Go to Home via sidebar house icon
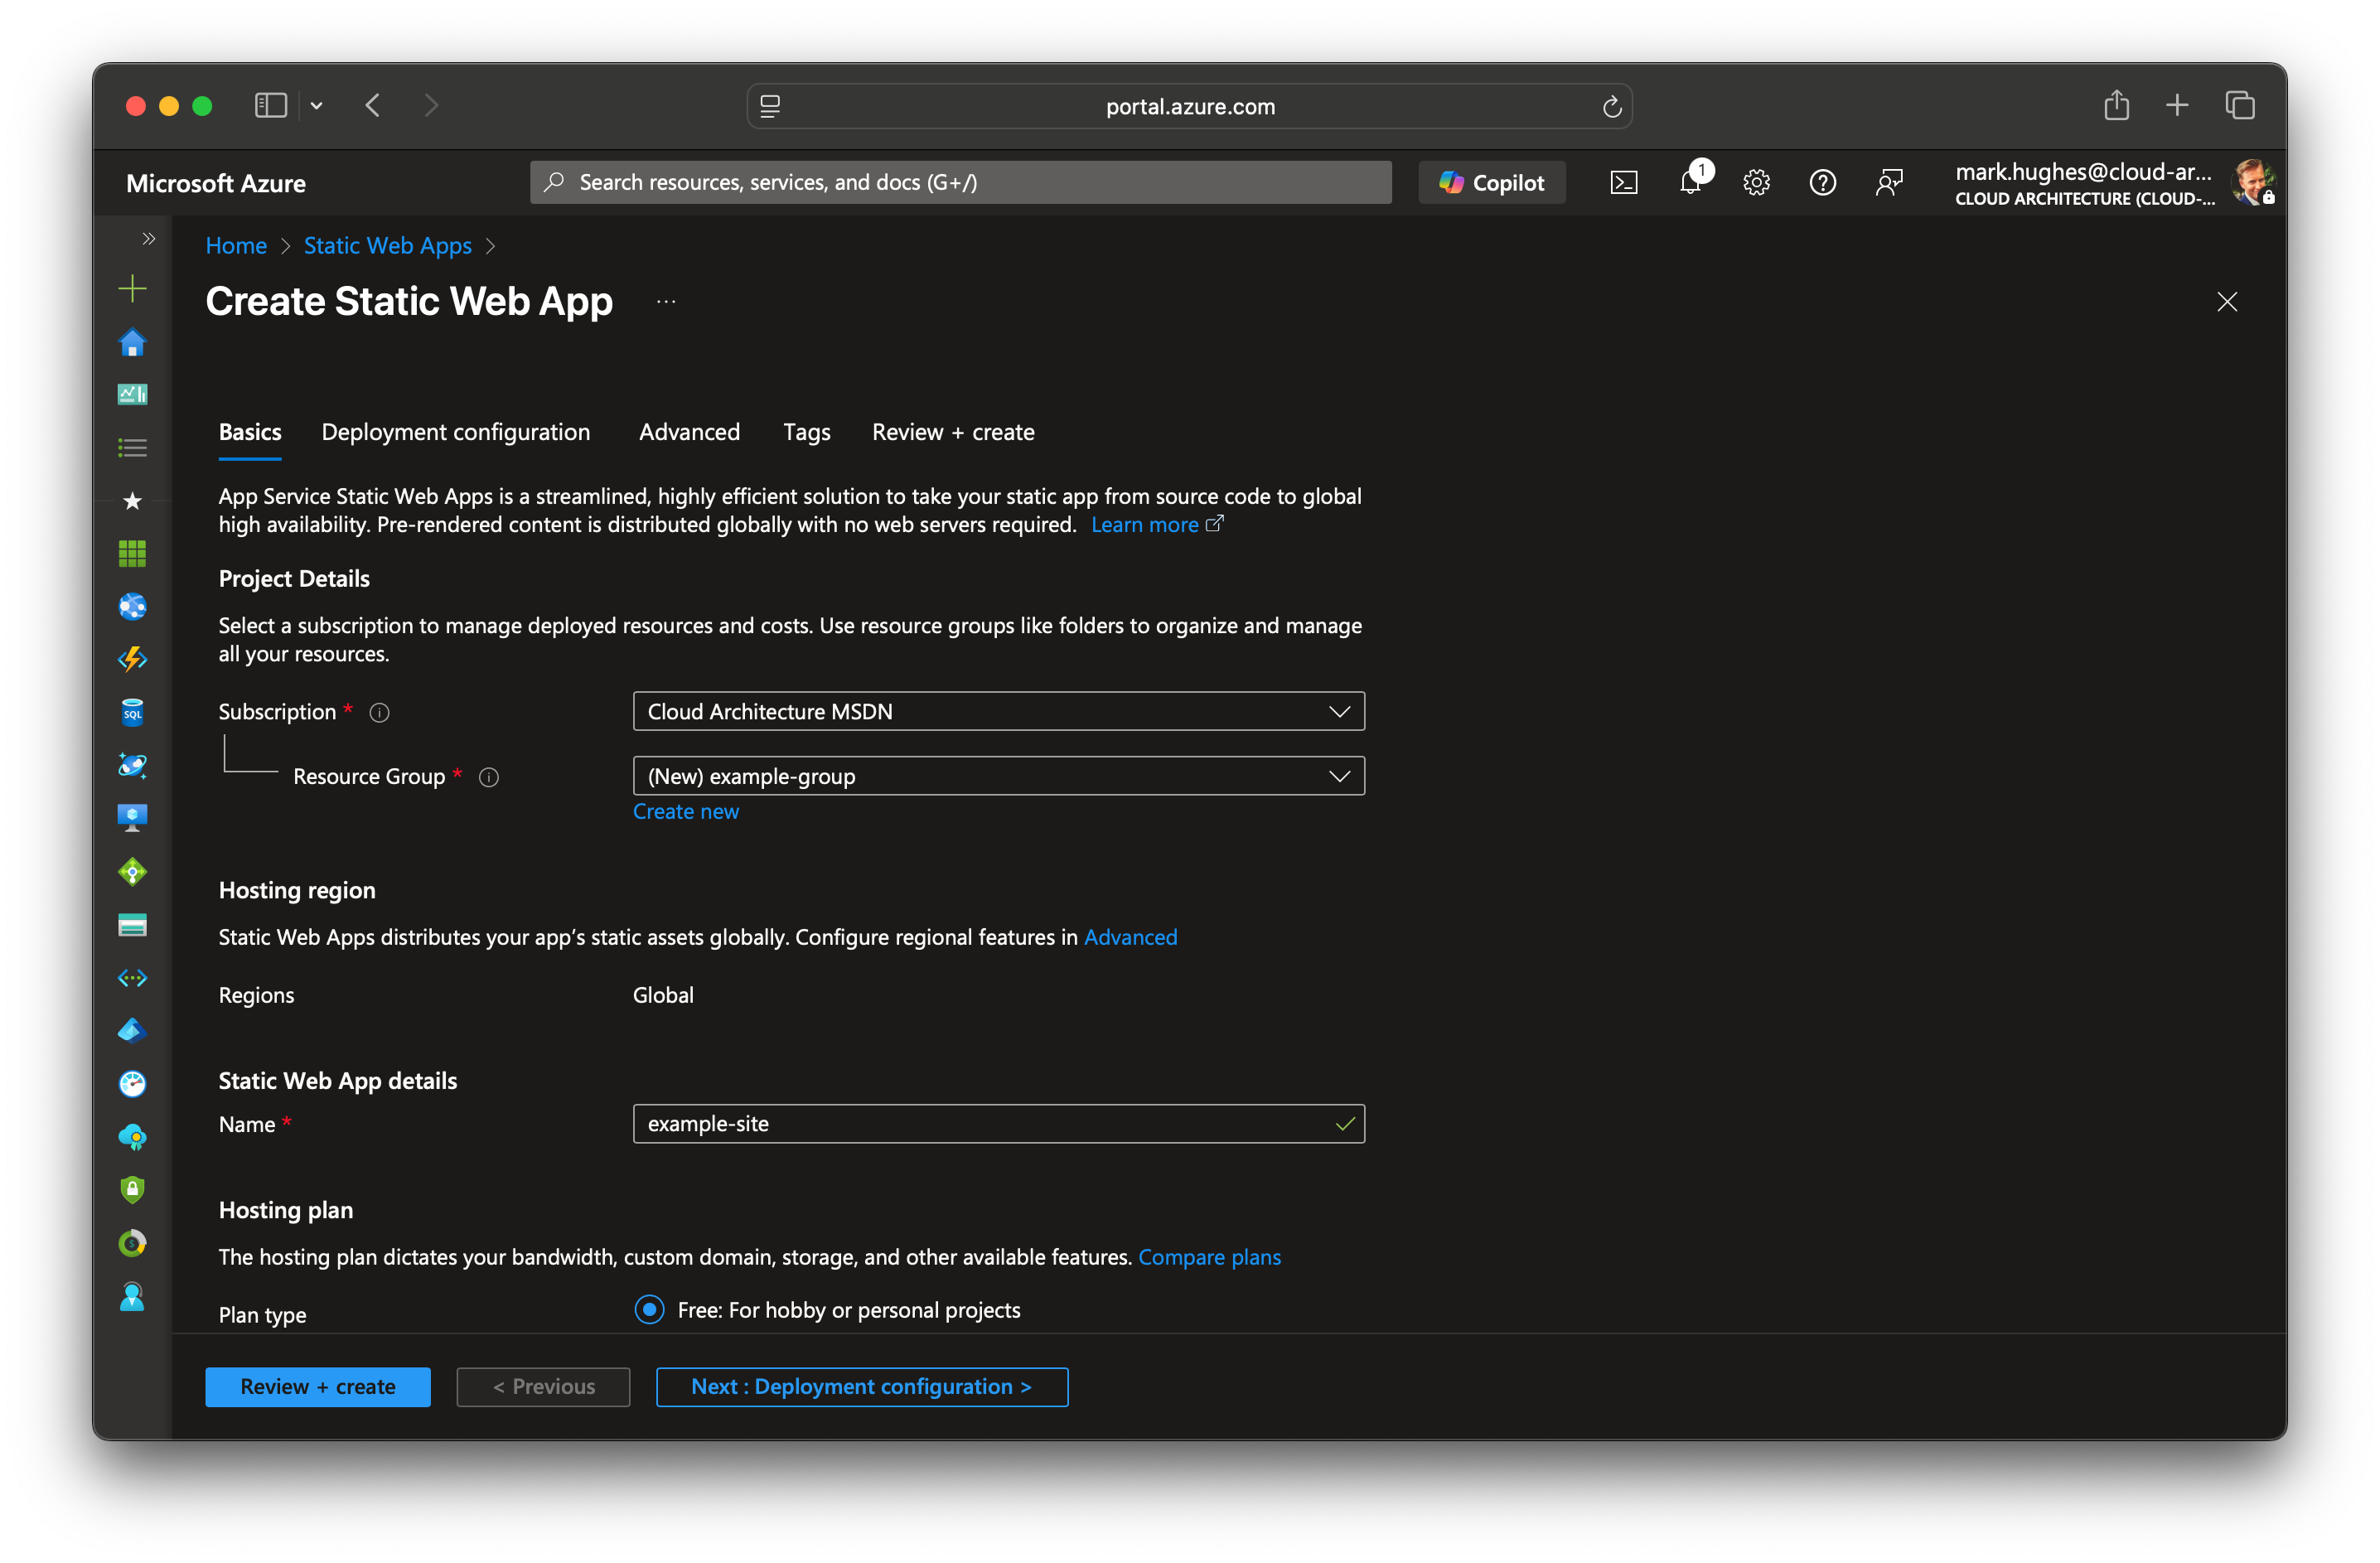Viewport: 2380px width, 1563px height. coord(132,343)
